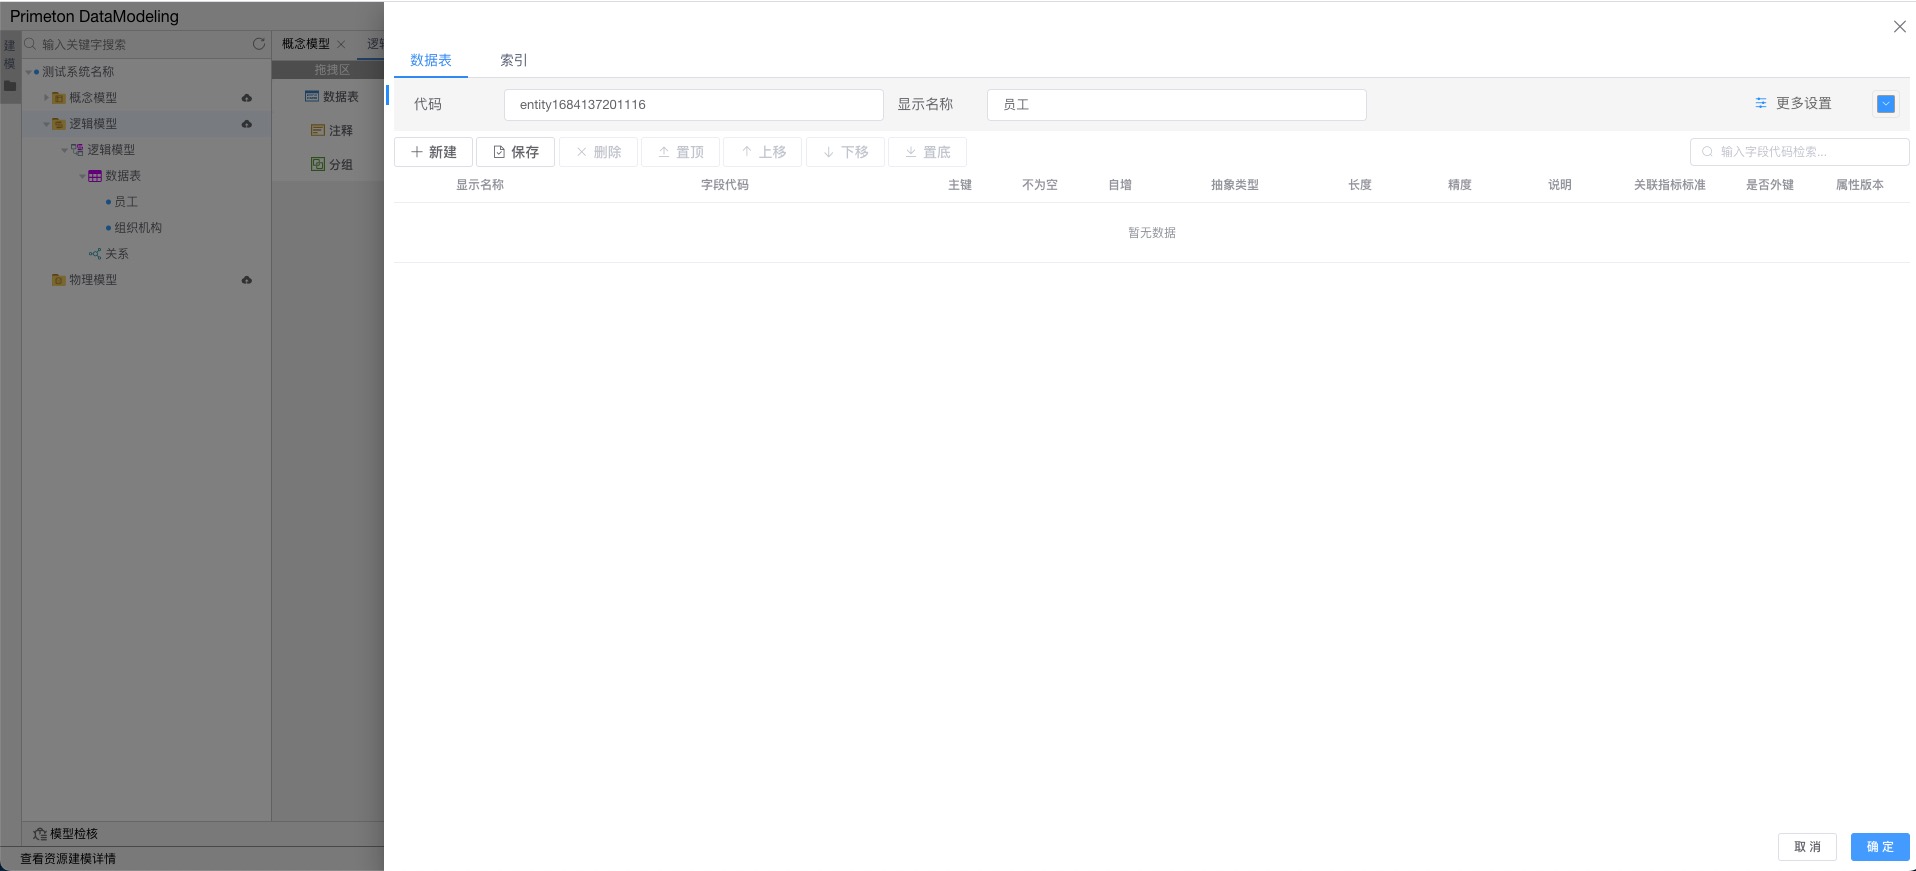This screenshot has width=1916, height=871.
Task: Click the 删除 toolbar button
Action: (x=598, y=152)
